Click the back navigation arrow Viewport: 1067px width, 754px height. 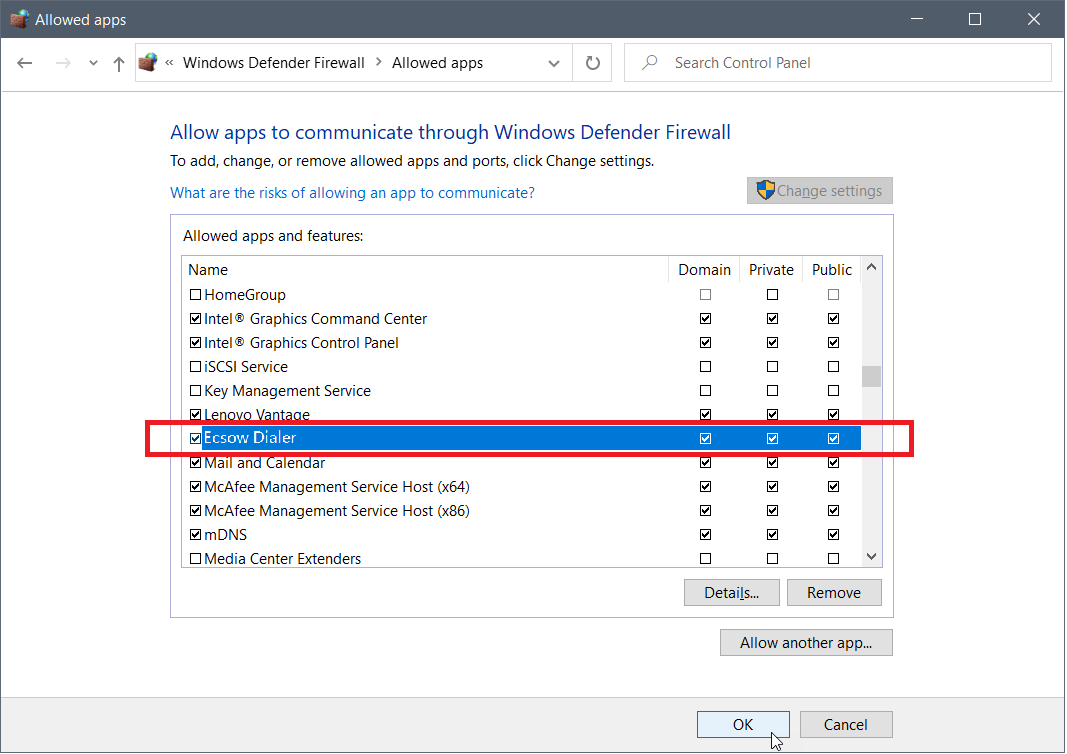[x=24, y=63]
